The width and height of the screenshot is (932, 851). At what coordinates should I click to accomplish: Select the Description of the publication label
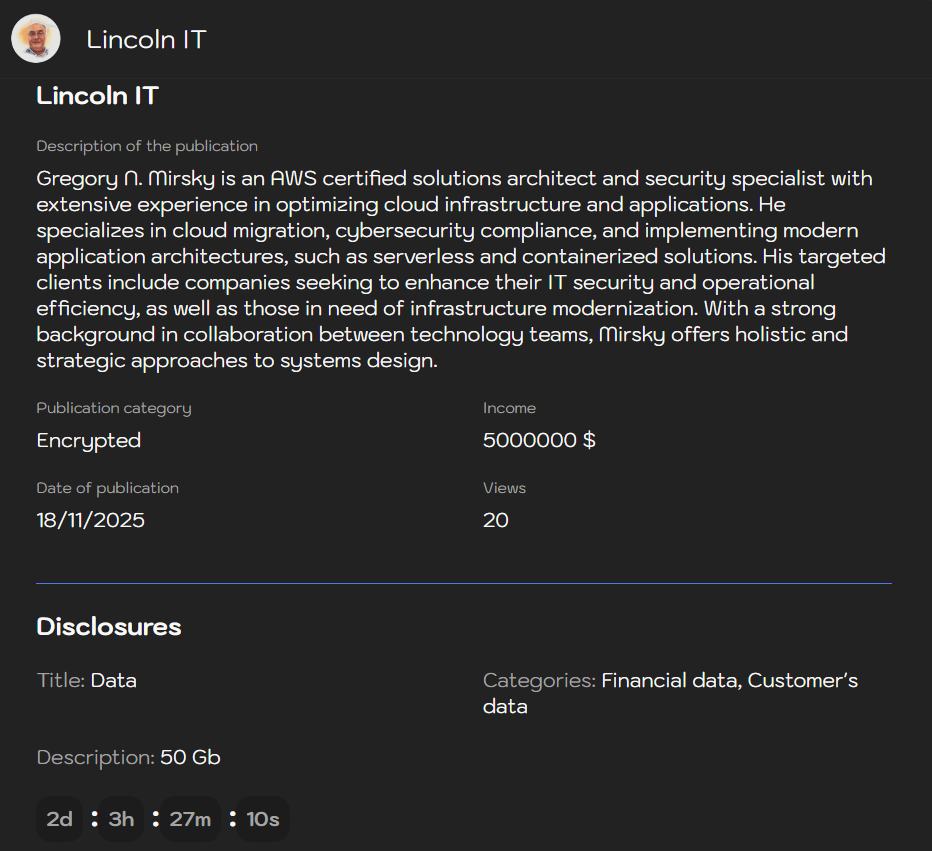(x=147, y=146)
